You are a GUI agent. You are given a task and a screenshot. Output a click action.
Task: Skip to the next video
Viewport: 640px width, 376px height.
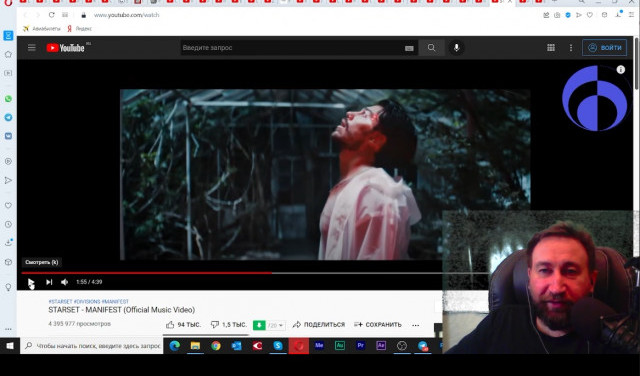pos(49,282)
